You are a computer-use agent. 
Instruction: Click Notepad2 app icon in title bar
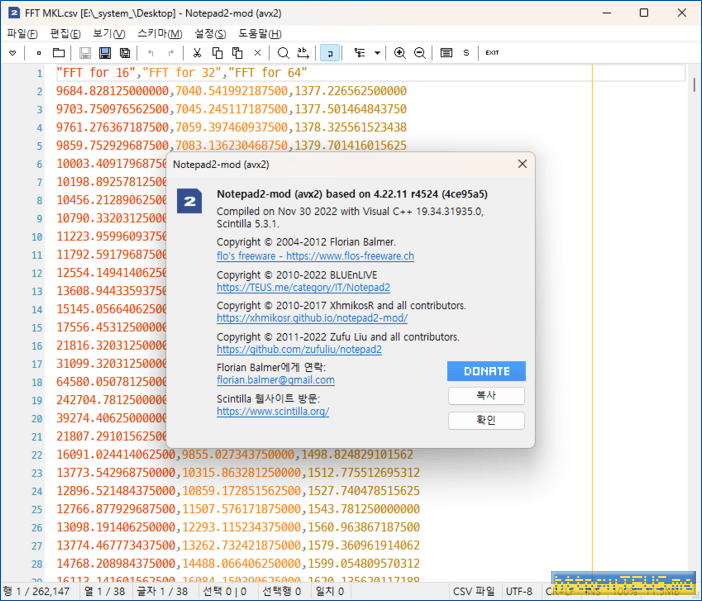click(x=14, y=13)
